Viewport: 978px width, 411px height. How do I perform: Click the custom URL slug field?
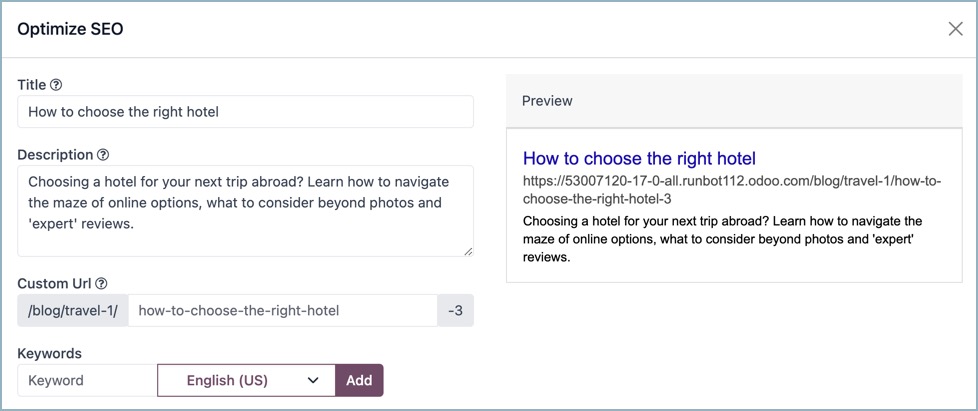[282, 310]
